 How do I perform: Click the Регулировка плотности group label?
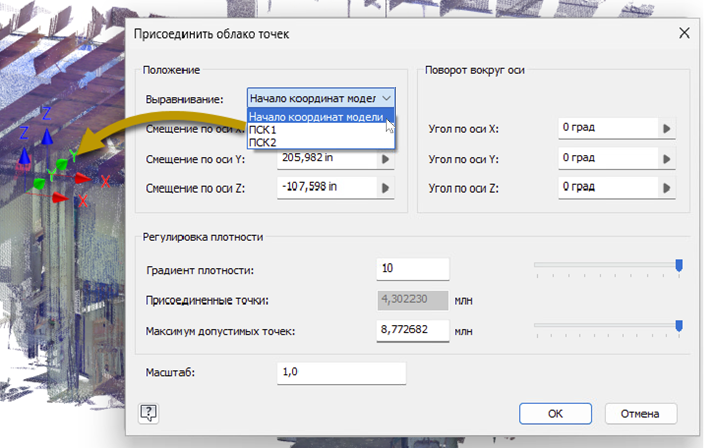tap(203, 237)
